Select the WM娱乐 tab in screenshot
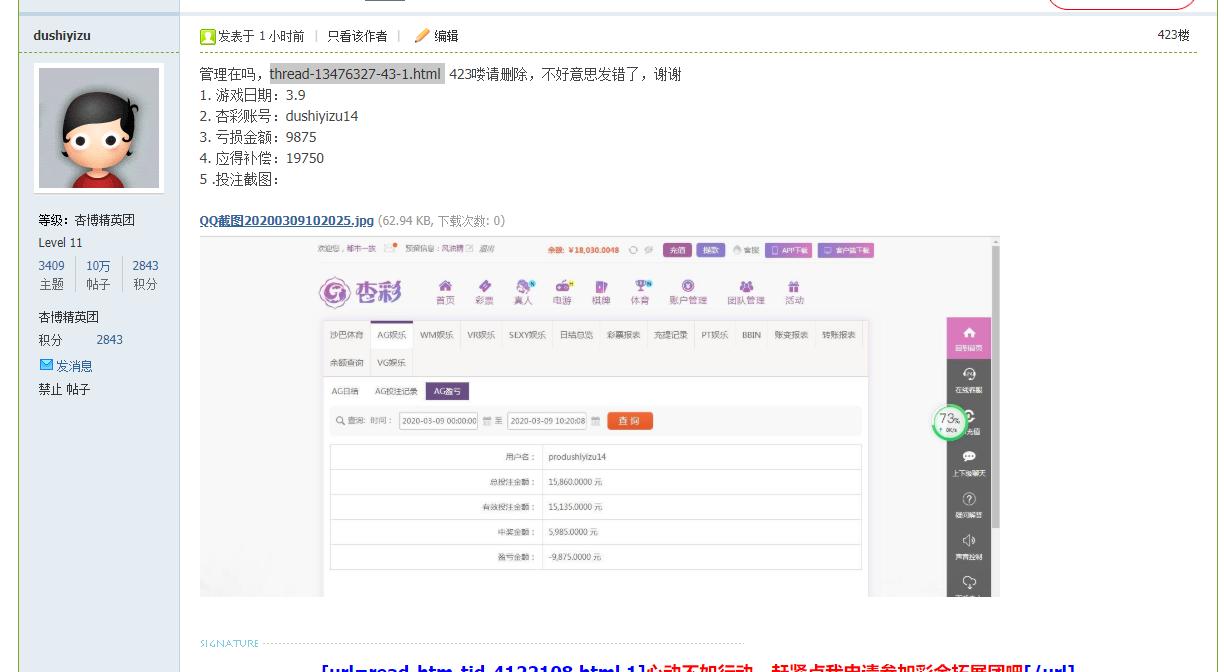1224x672 pixels. coord(436,335)
